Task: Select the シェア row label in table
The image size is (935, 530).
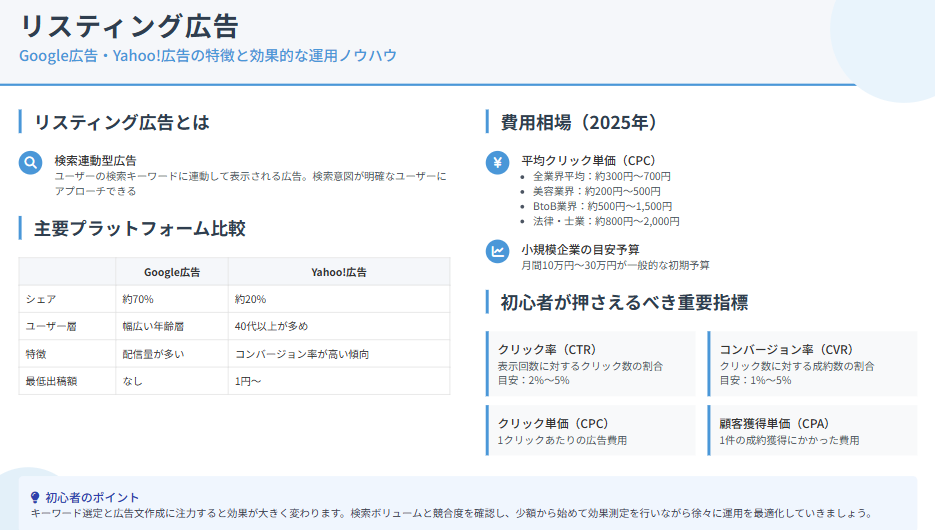Action: (x=41, y=299)
